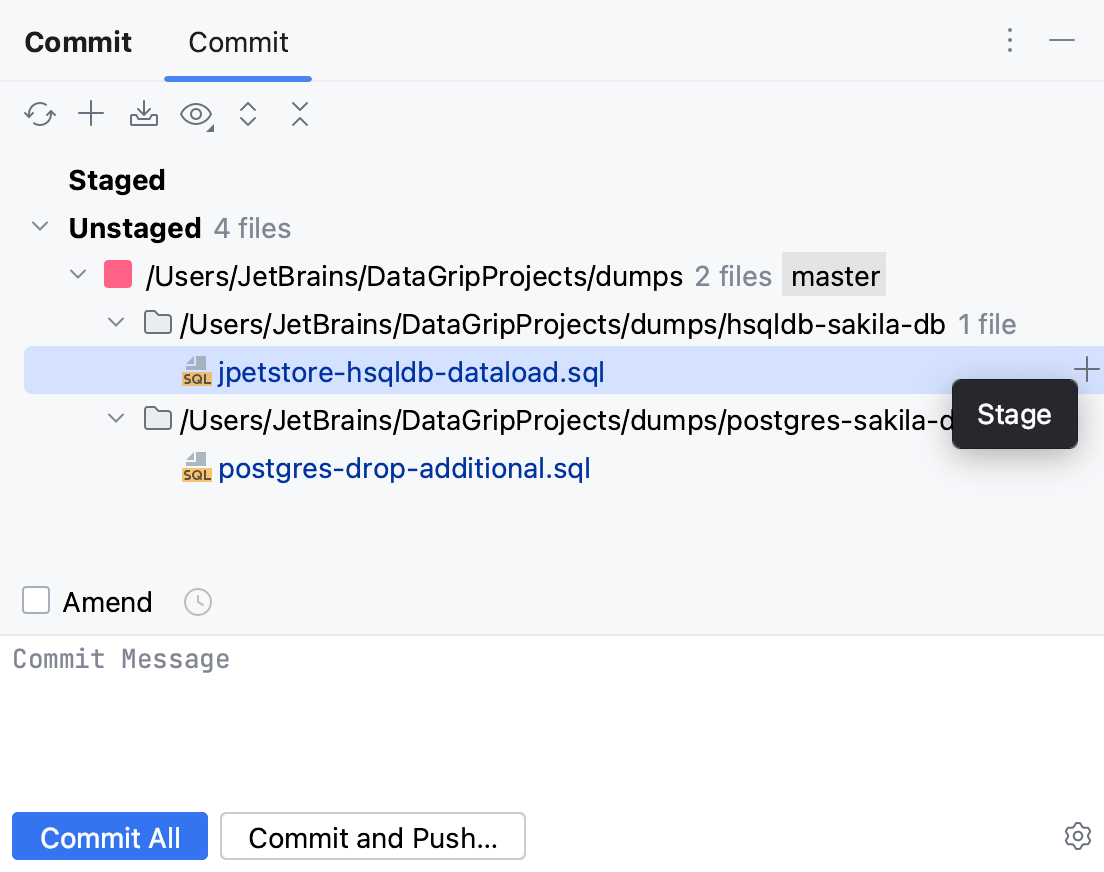Open commit options via the settings gear
Screen dimensions: 1104x872
[1078, 836]
